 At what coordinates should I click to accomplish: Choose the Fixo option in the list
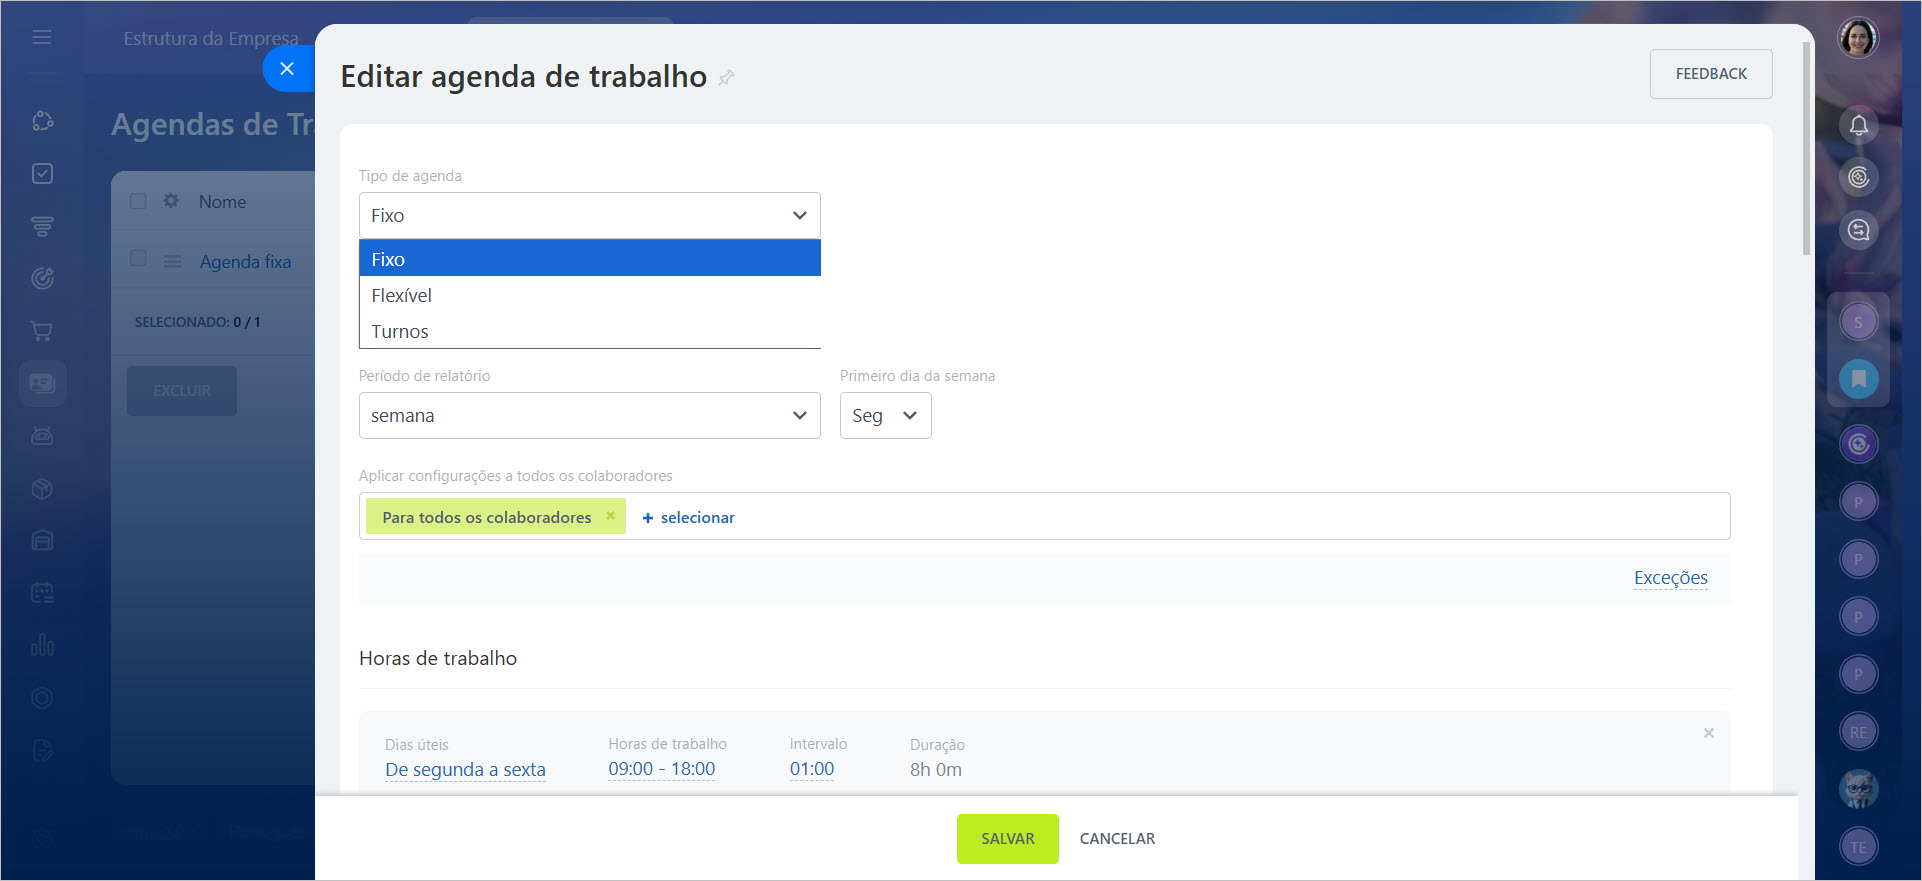(x=590, y=259)
